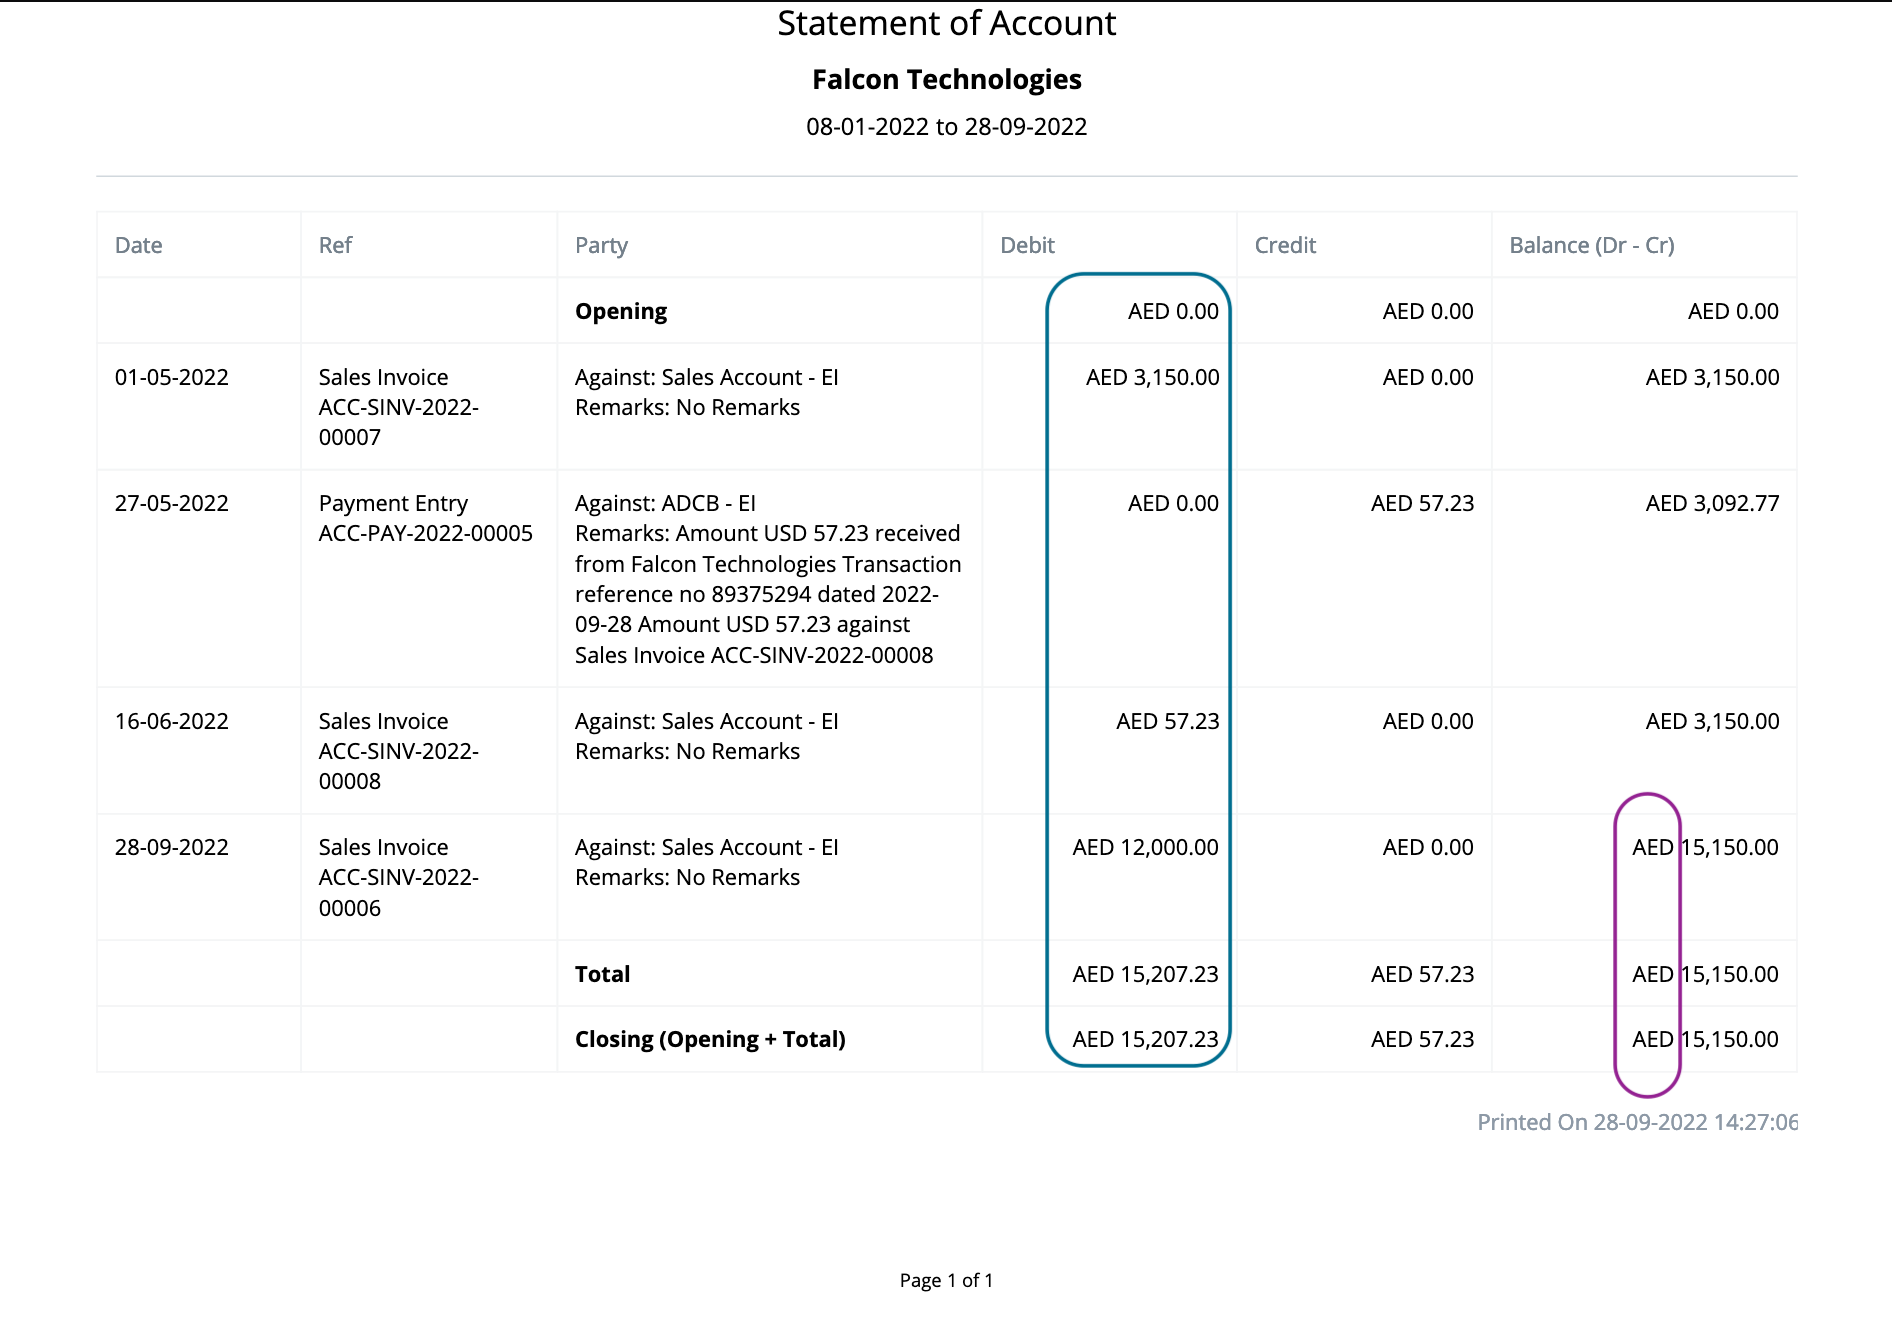Select the balance "AED 3,092.77"
The image size is (1892, 1338).
(x=1712, y=503)
